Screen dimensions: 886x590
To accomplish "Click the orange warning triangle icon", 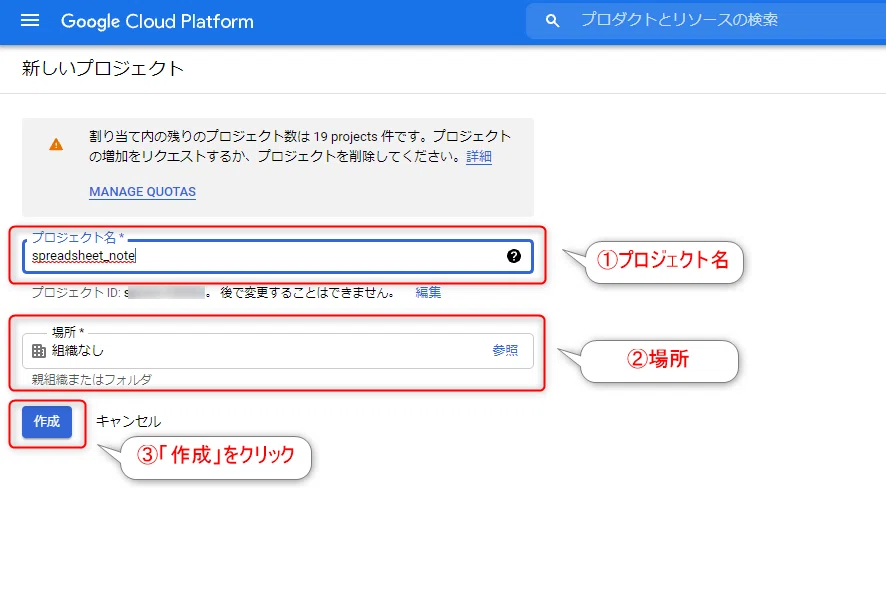I will pos(56,145).
